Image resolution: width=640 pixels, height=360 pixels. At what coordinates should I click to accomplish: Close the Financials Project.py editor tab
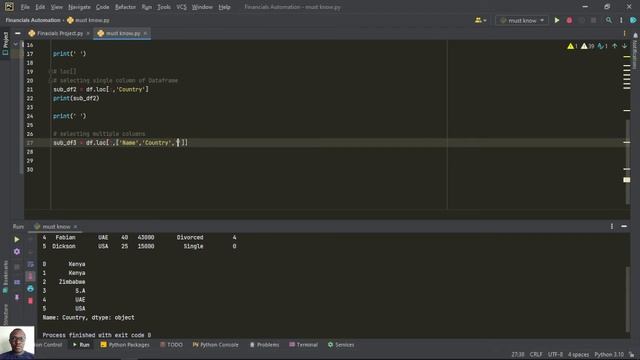click(88, 33)
